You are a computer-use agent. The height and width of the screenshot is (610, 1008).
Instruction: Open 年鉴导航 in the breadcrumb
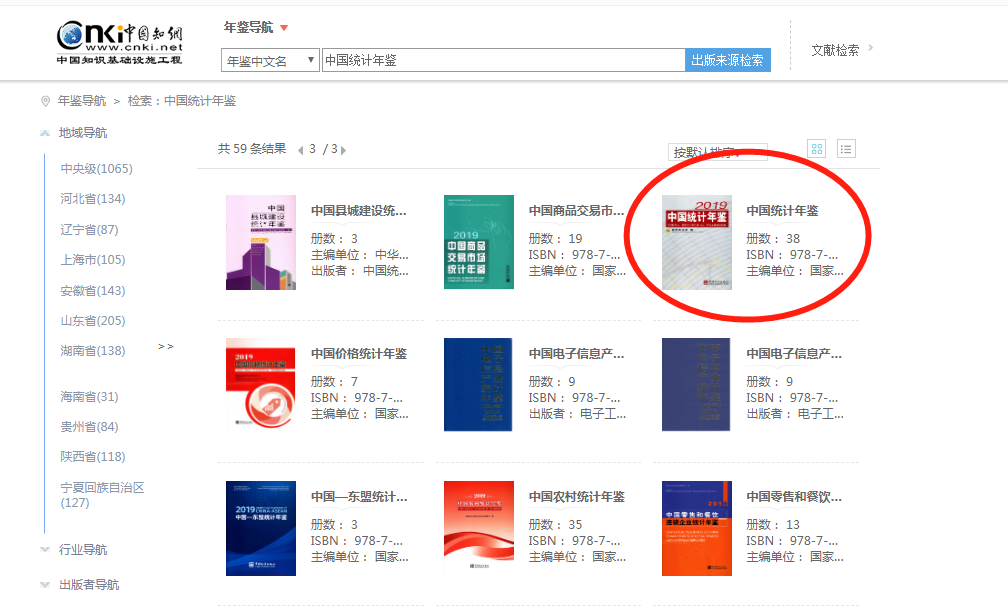point(82,101)
